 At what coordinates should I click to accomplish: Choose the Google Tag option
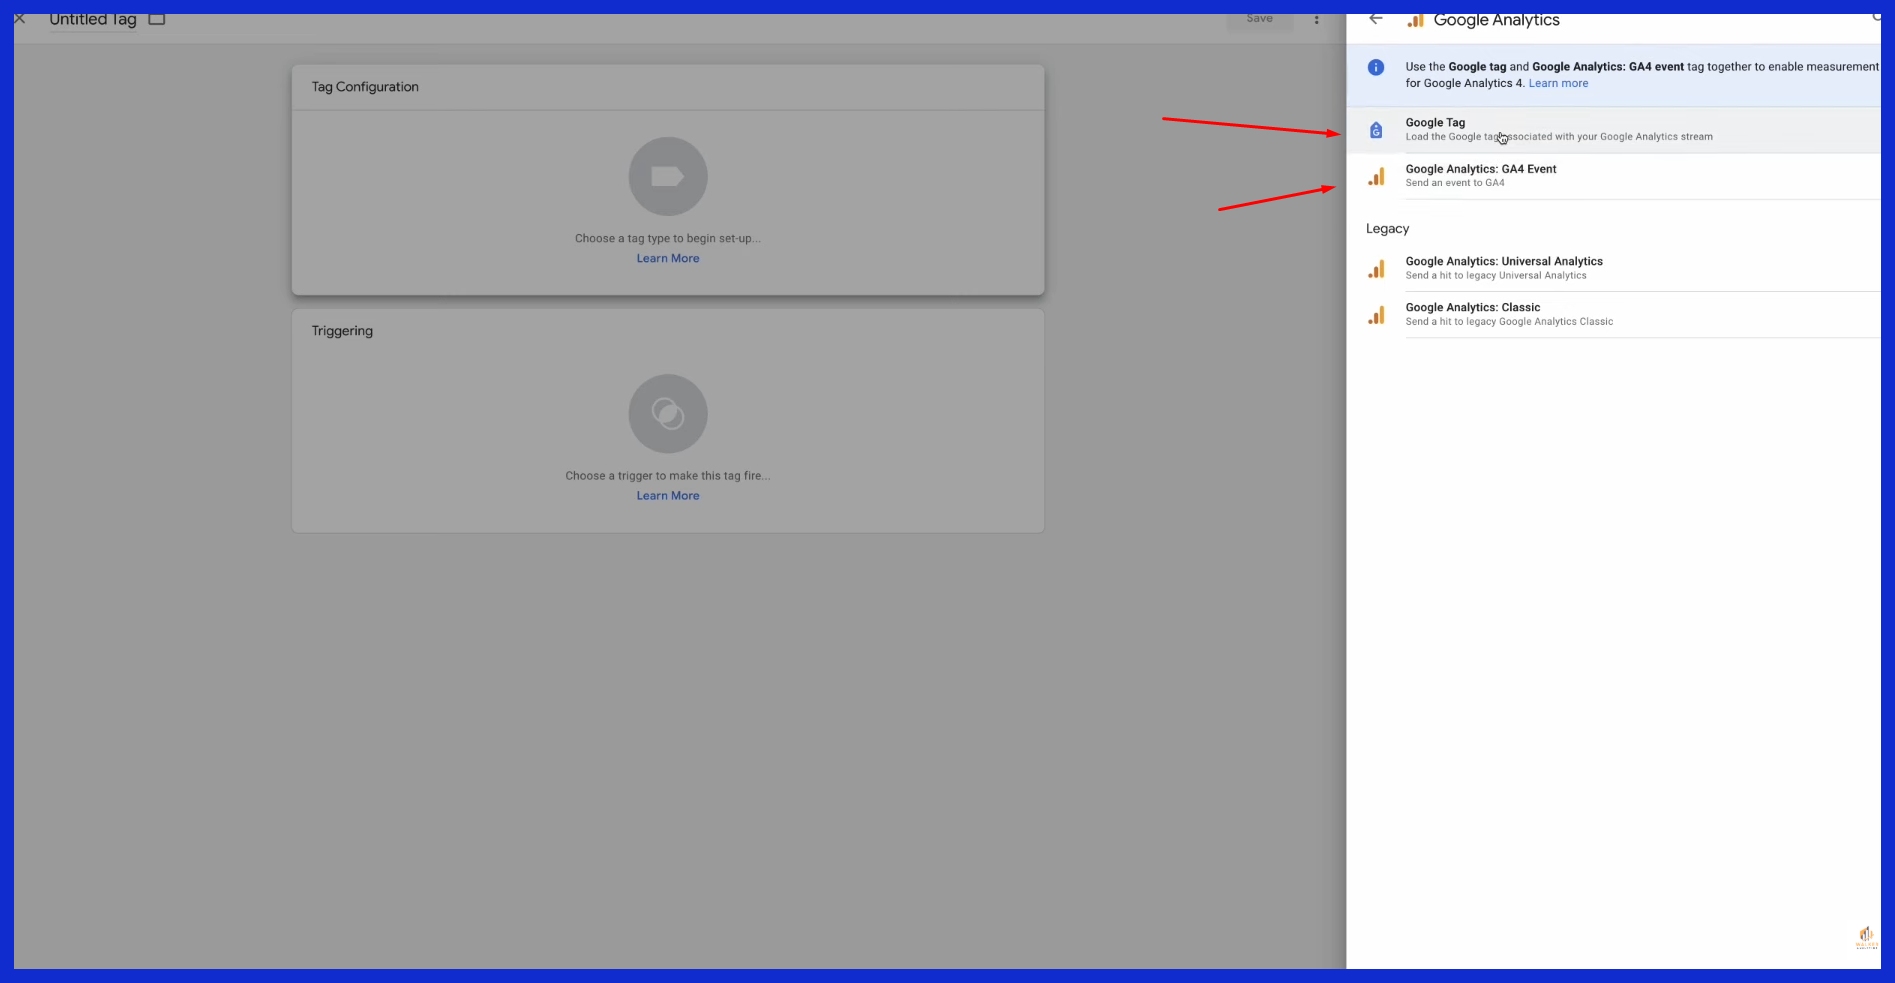[1613, 130]
